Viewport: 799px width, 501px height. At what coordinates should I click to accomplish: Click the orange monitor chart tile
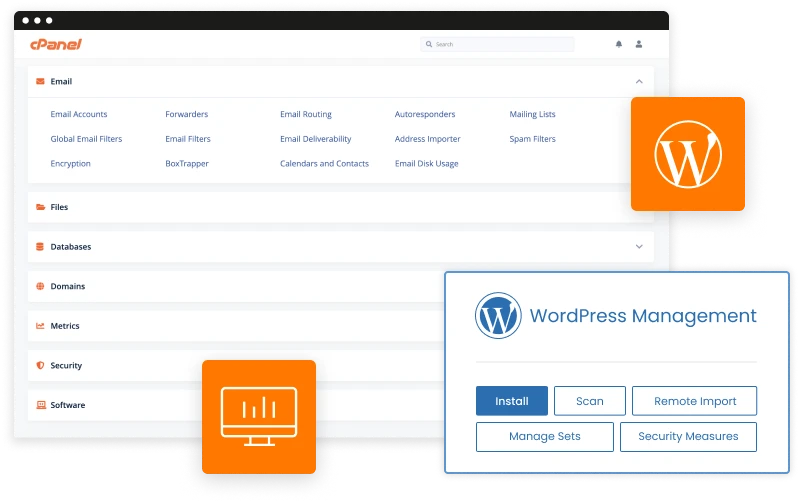tap(259, 417)
